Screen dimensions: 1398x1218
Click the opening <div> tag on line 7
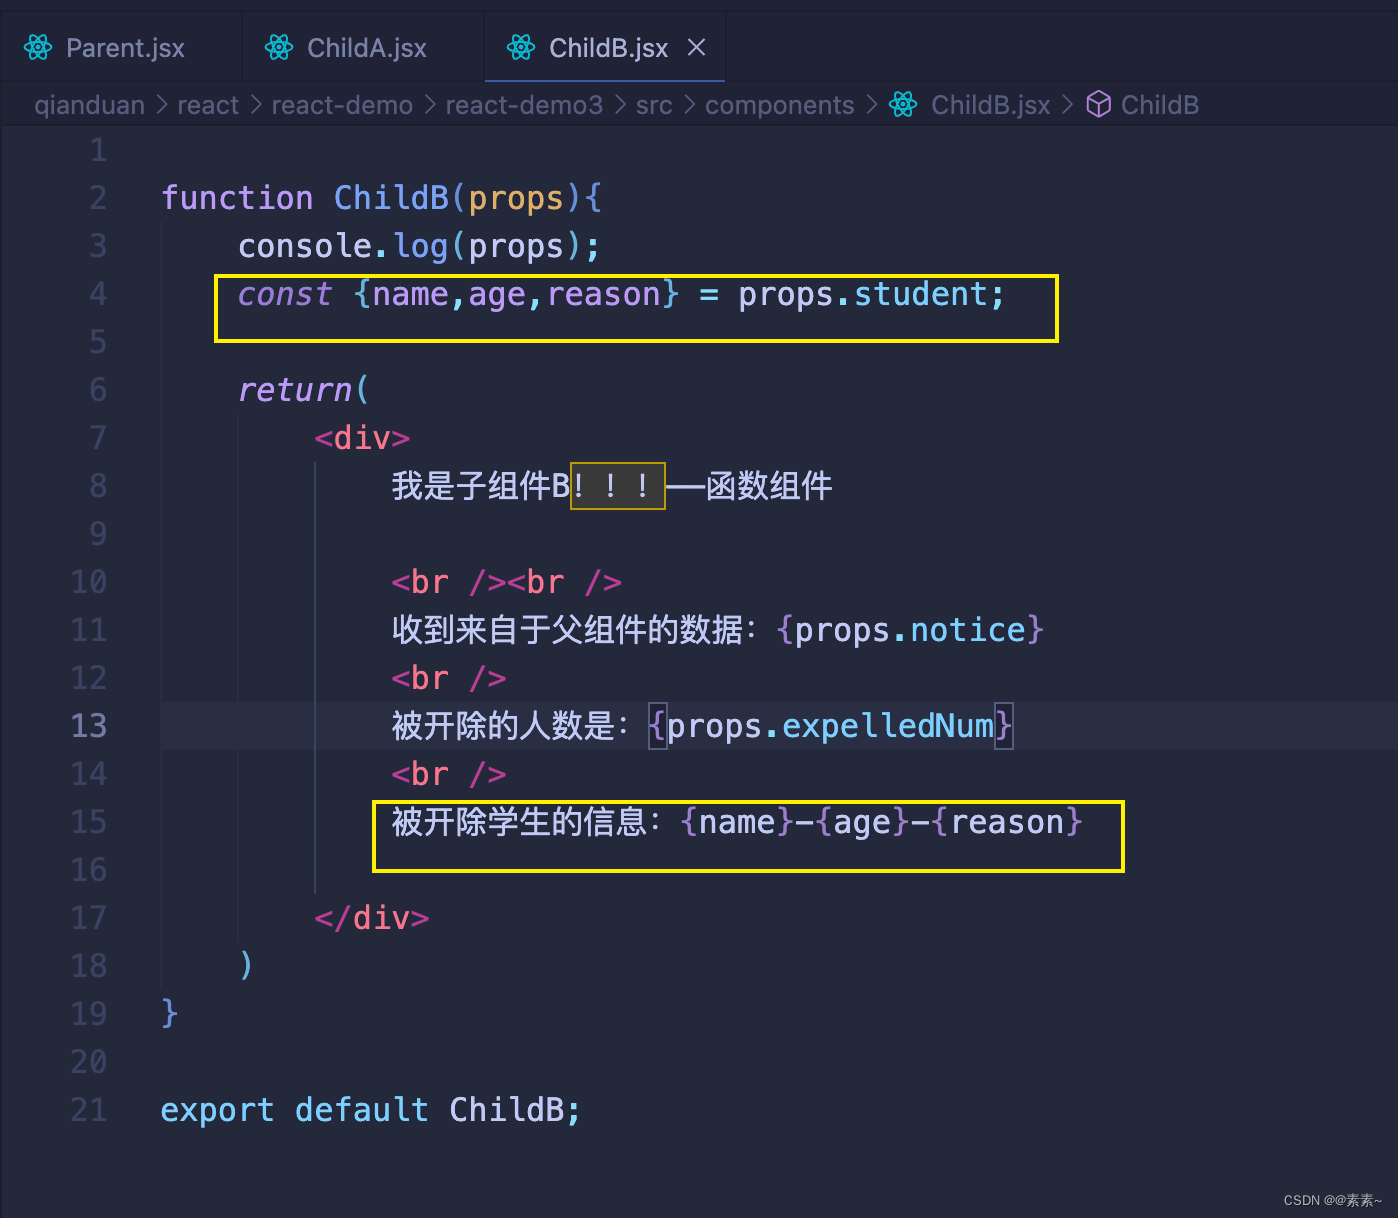click(x=362, y=438)
